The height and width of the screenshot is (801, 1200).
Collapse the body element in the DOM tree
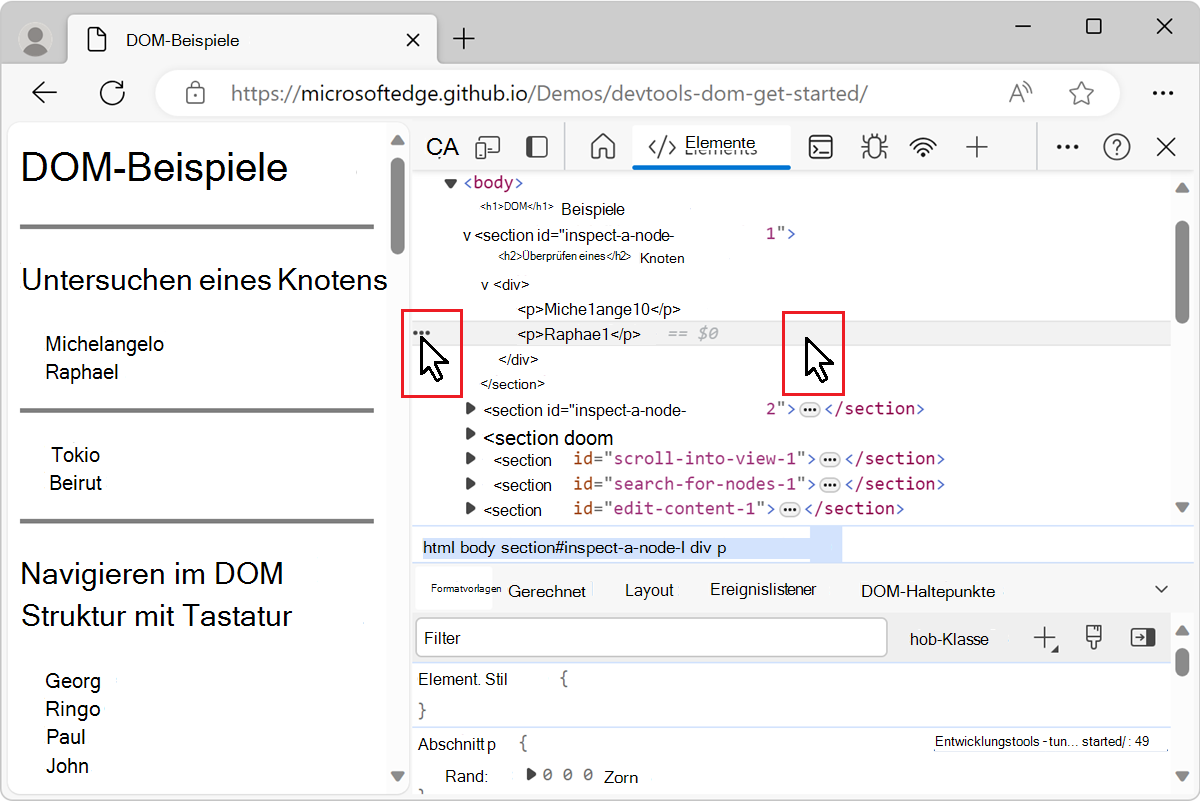450,182
